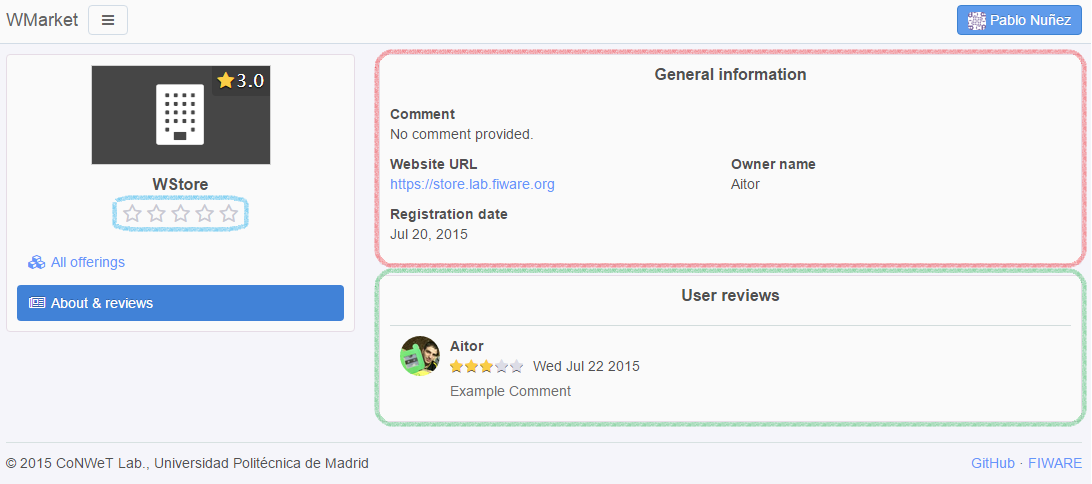This screenshot has width=1092, height=484.
Task: Rate WStore five stars
Action: [x=228, y=214]
